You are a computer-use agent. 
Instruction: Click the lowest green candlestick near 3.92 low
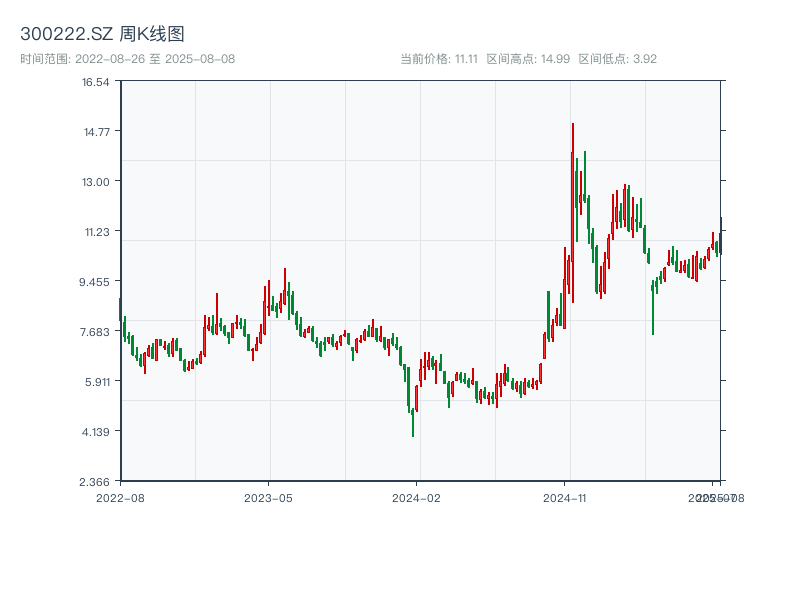click(x=413, y=422)
